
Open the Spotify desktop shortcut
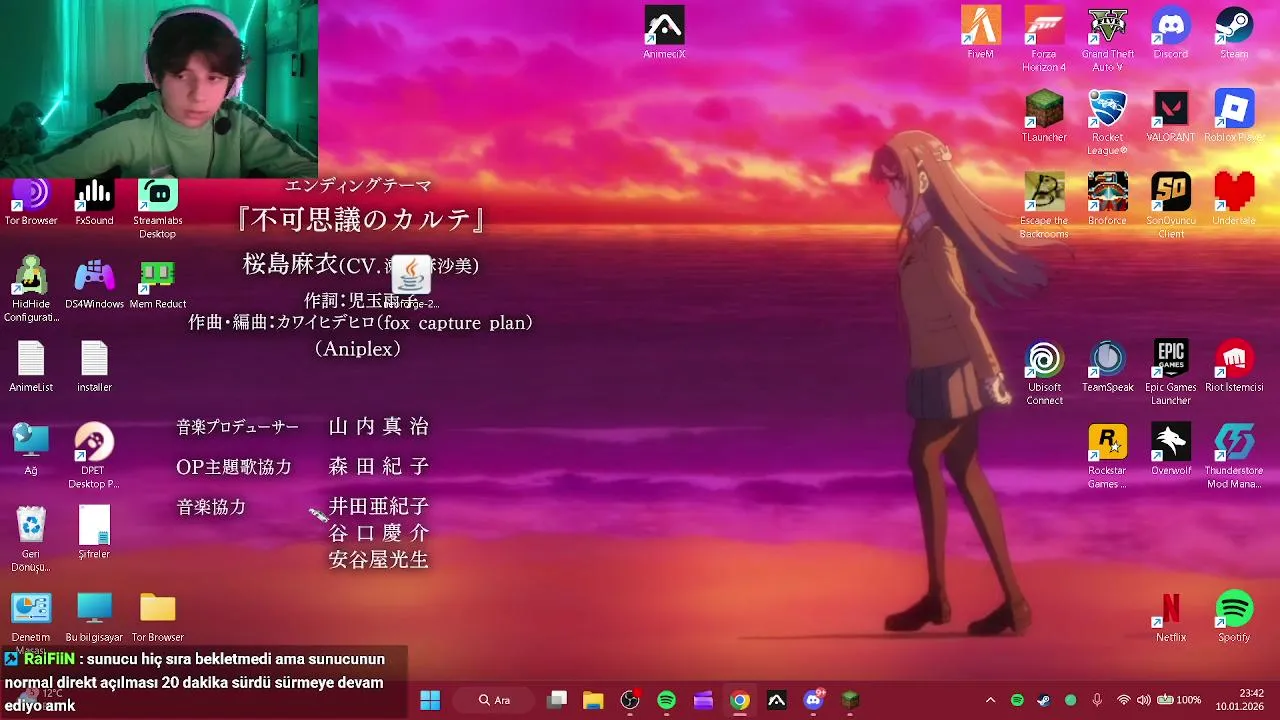tap(1234, 615)
